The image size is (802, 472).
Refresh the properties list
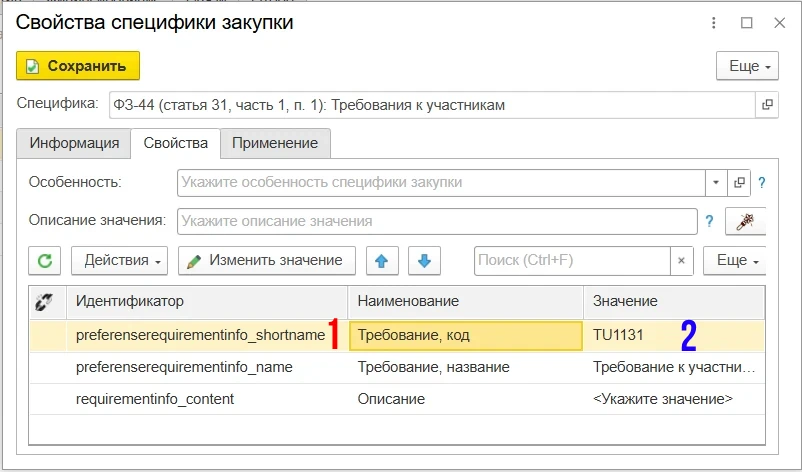(44, 261)
